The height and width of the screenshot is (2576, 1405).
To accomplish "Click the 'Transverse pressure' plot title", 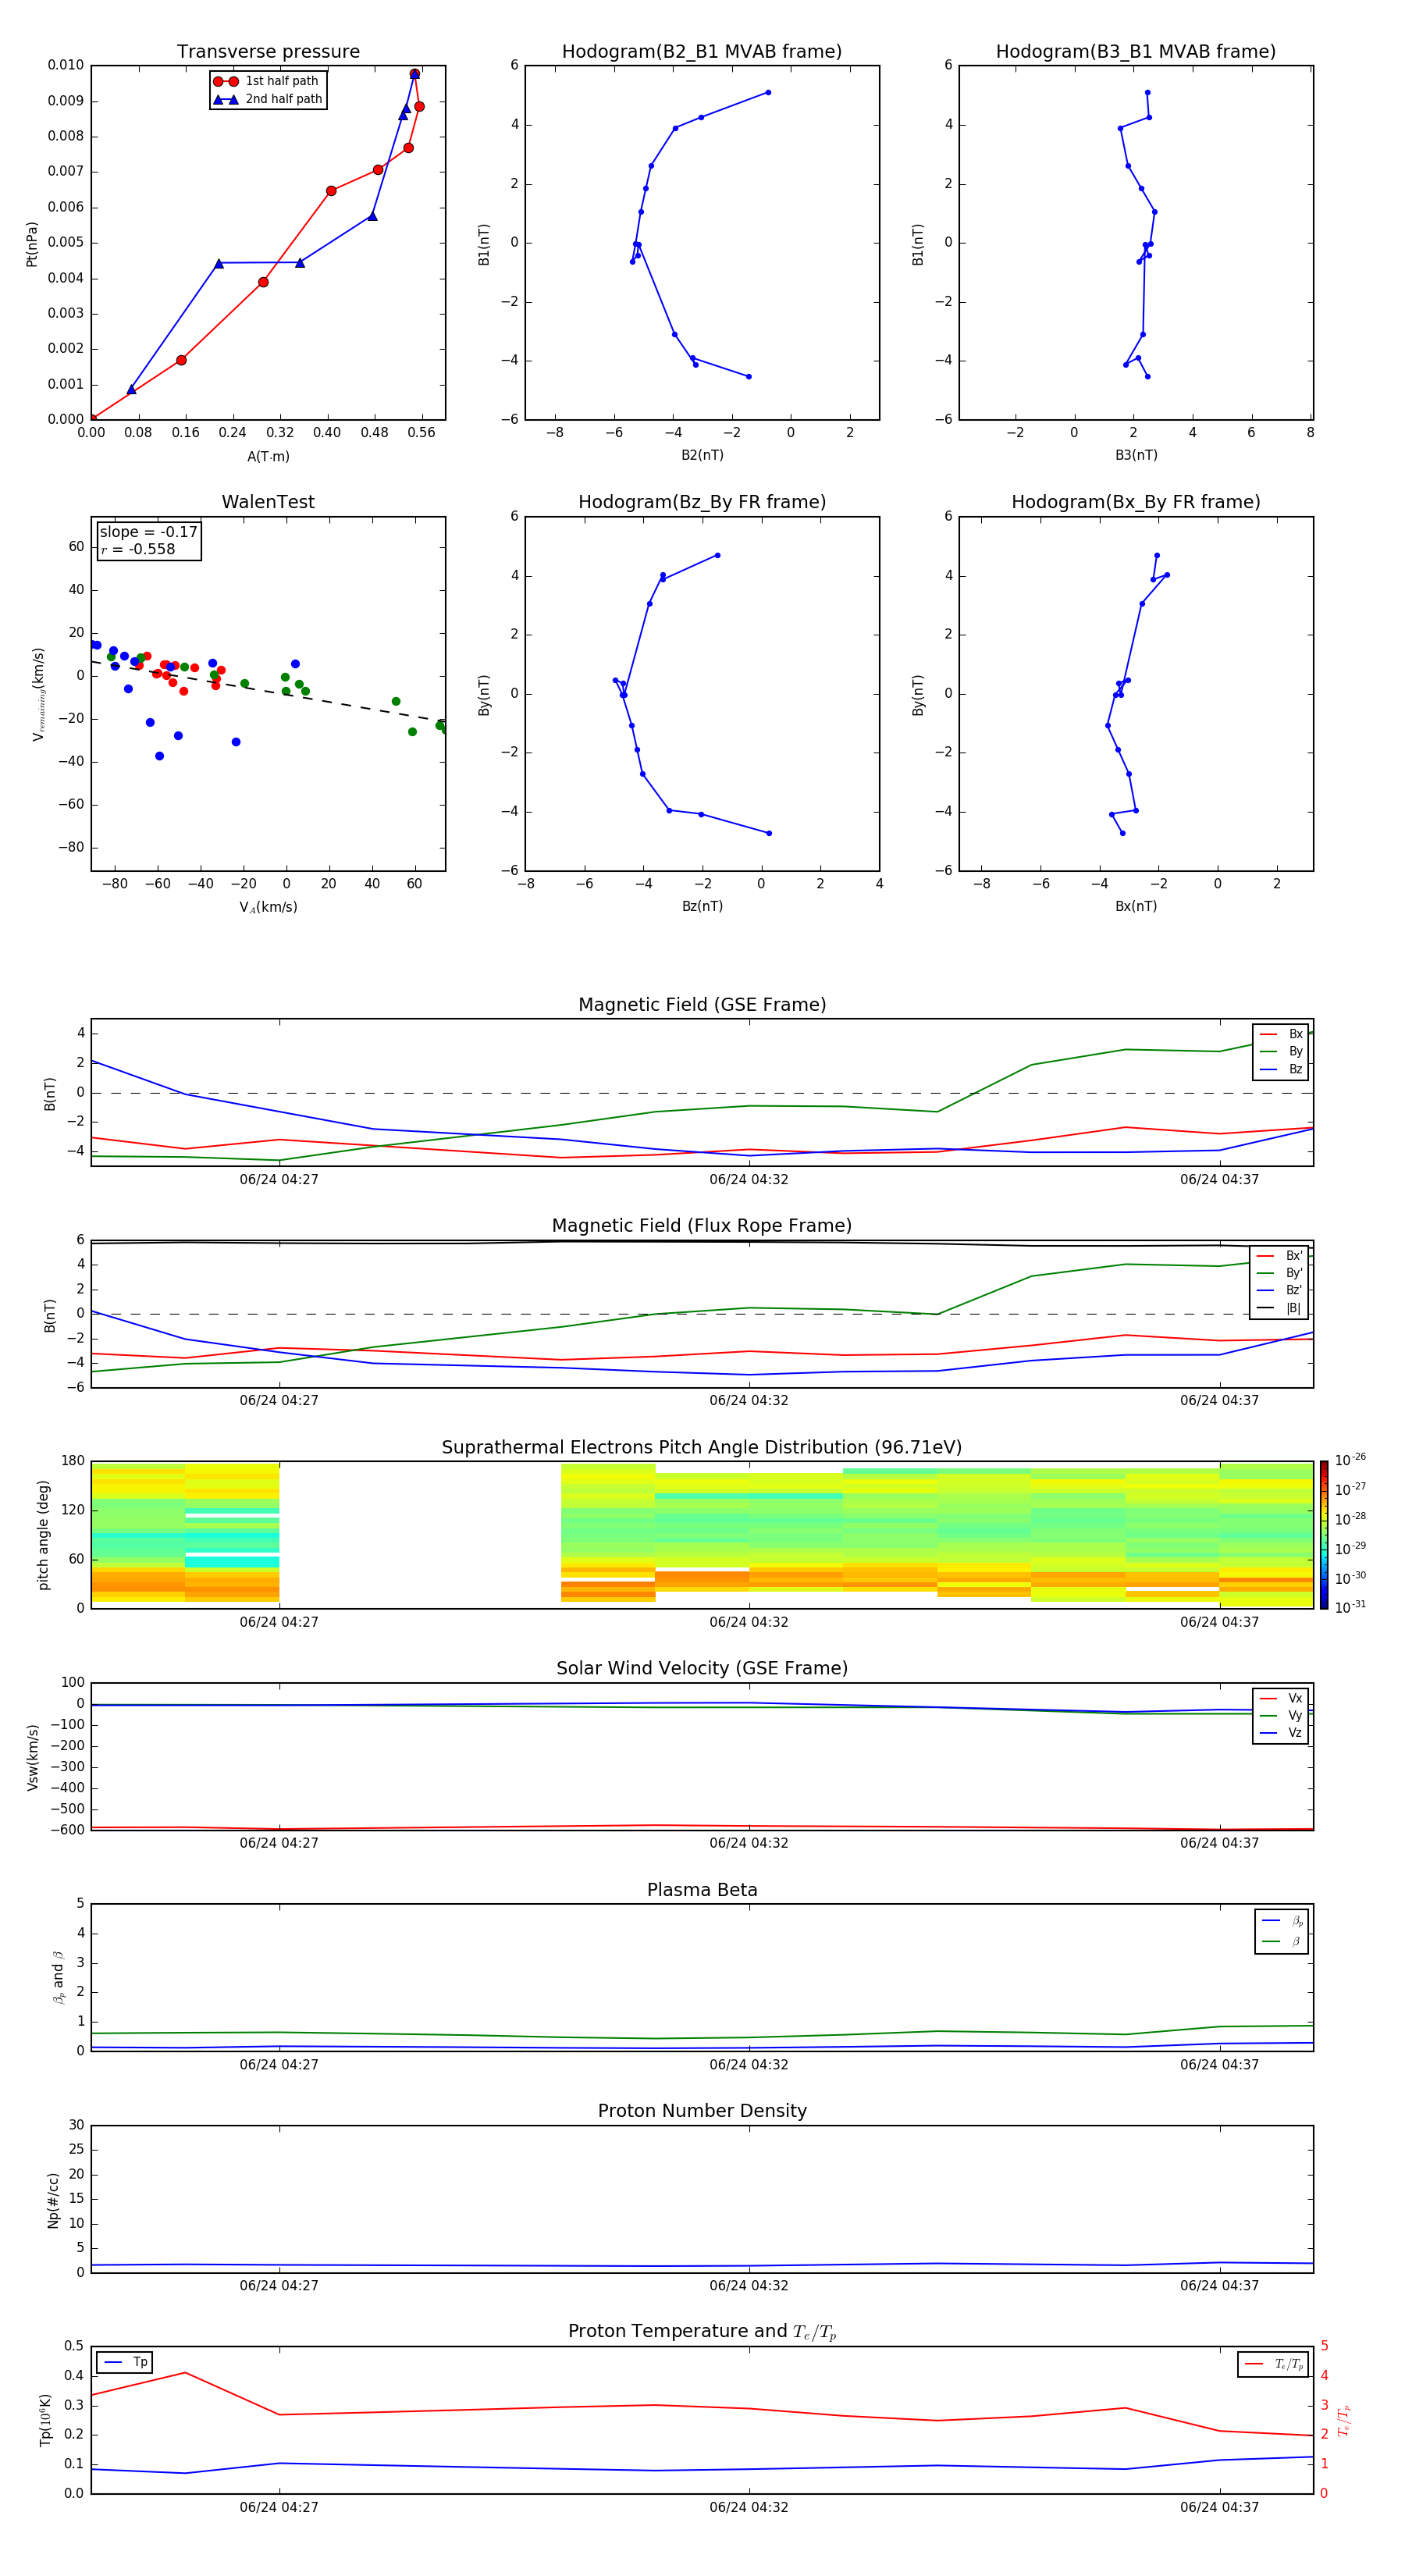I will [x=268, y=52].
